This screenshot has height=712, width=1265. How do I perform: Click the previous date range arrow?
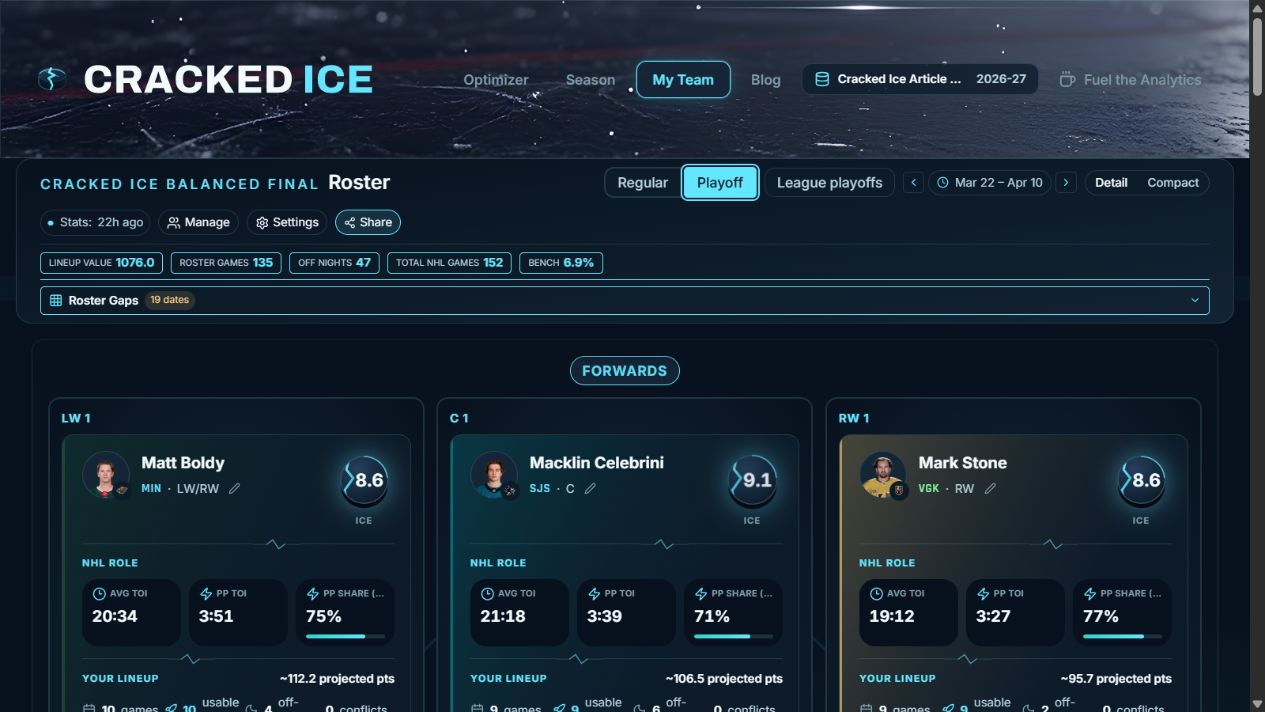tap(913, 182)
